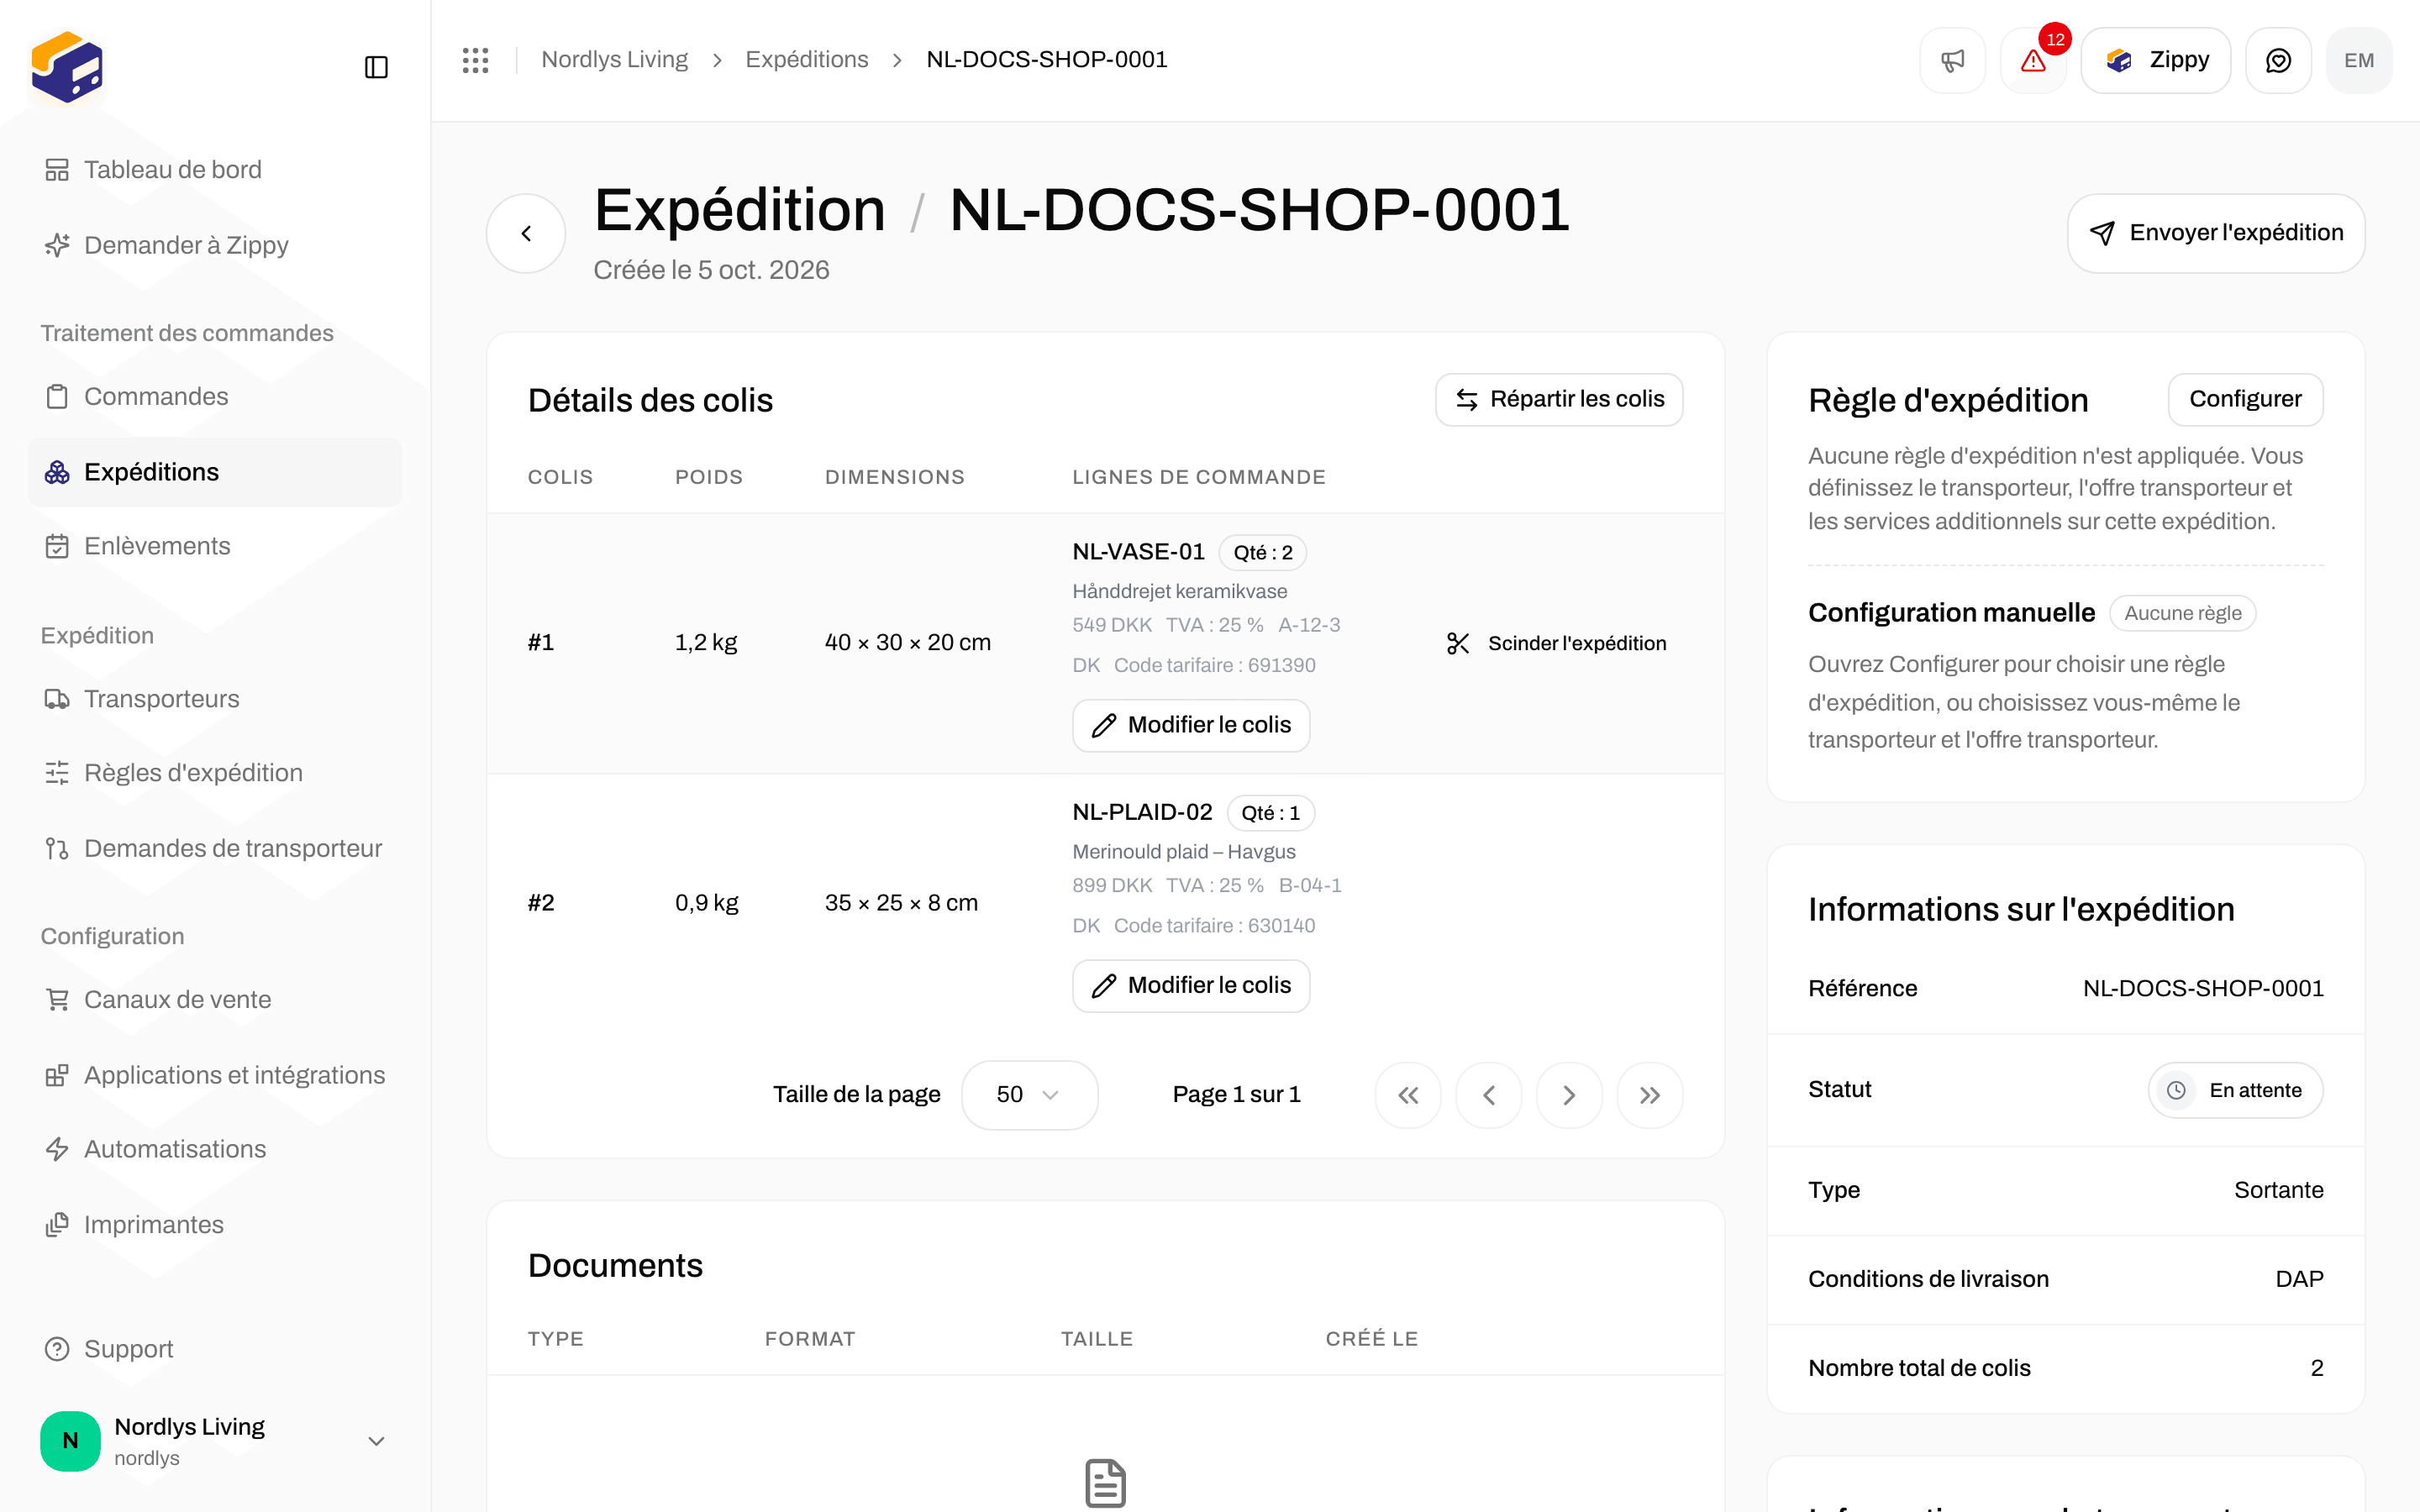
Task: Click the En attente status badge
Action: pos(2235,1090)
